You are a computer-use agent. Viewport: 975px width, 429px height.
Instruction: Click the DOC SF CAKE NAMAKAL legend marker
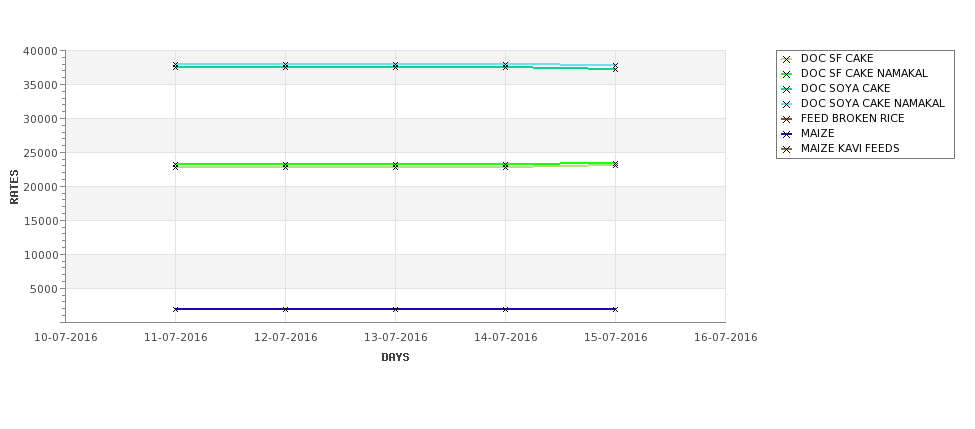[x=787, y=74]
